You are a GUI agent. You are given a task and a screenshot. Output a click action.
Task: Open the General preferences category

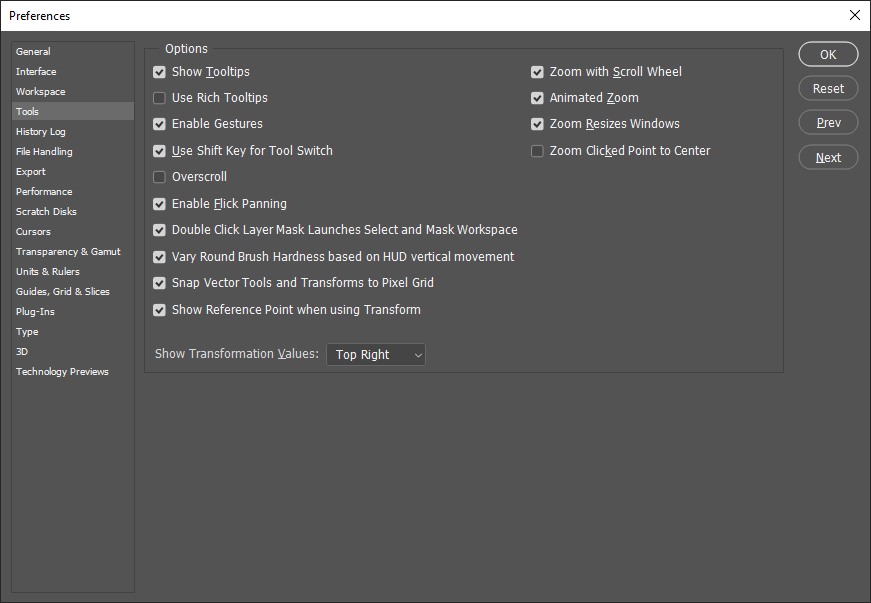click(x=33, y=52)
